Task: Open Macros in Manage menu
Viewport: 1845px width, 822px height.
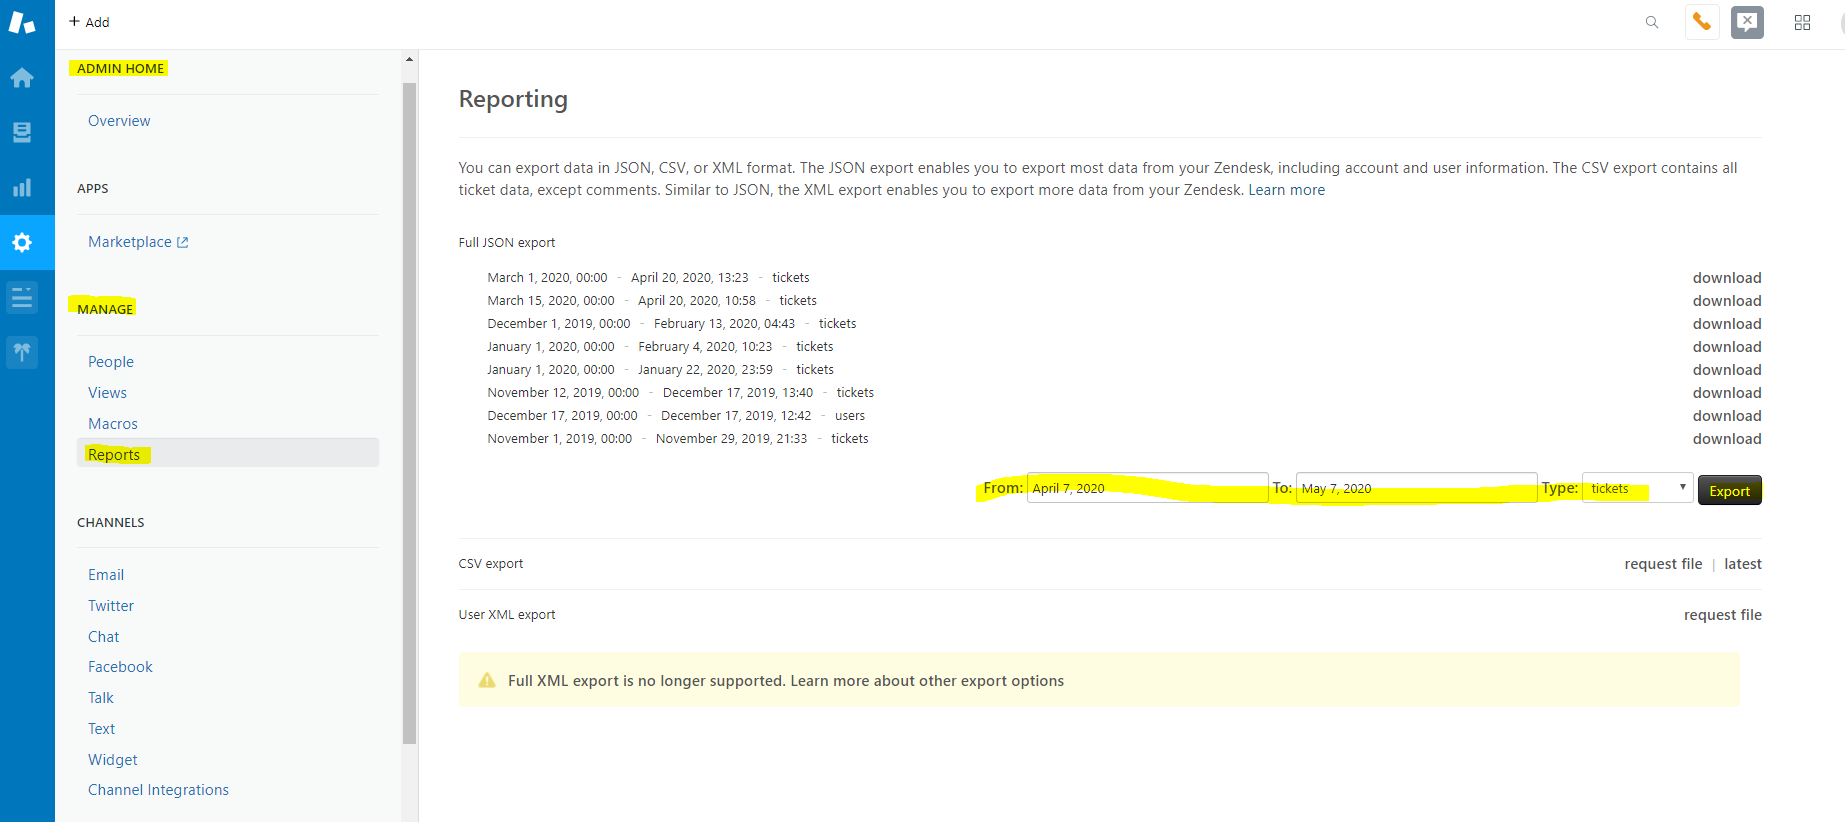Action: 113,424
